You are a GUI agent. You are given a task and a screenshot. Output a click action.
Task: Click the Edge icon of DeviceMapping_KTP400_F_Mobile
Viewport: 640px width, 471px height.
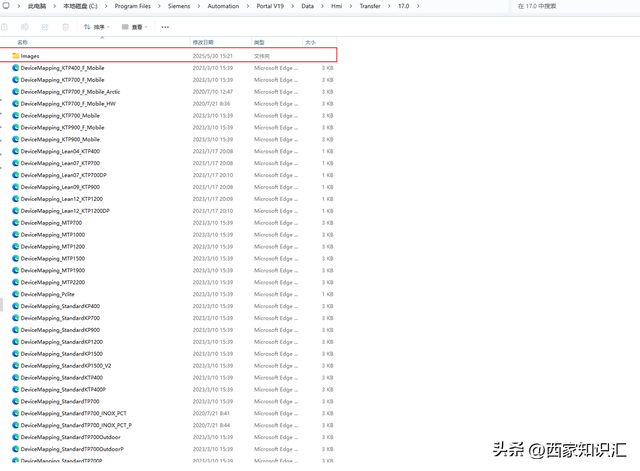click(16, 68)
